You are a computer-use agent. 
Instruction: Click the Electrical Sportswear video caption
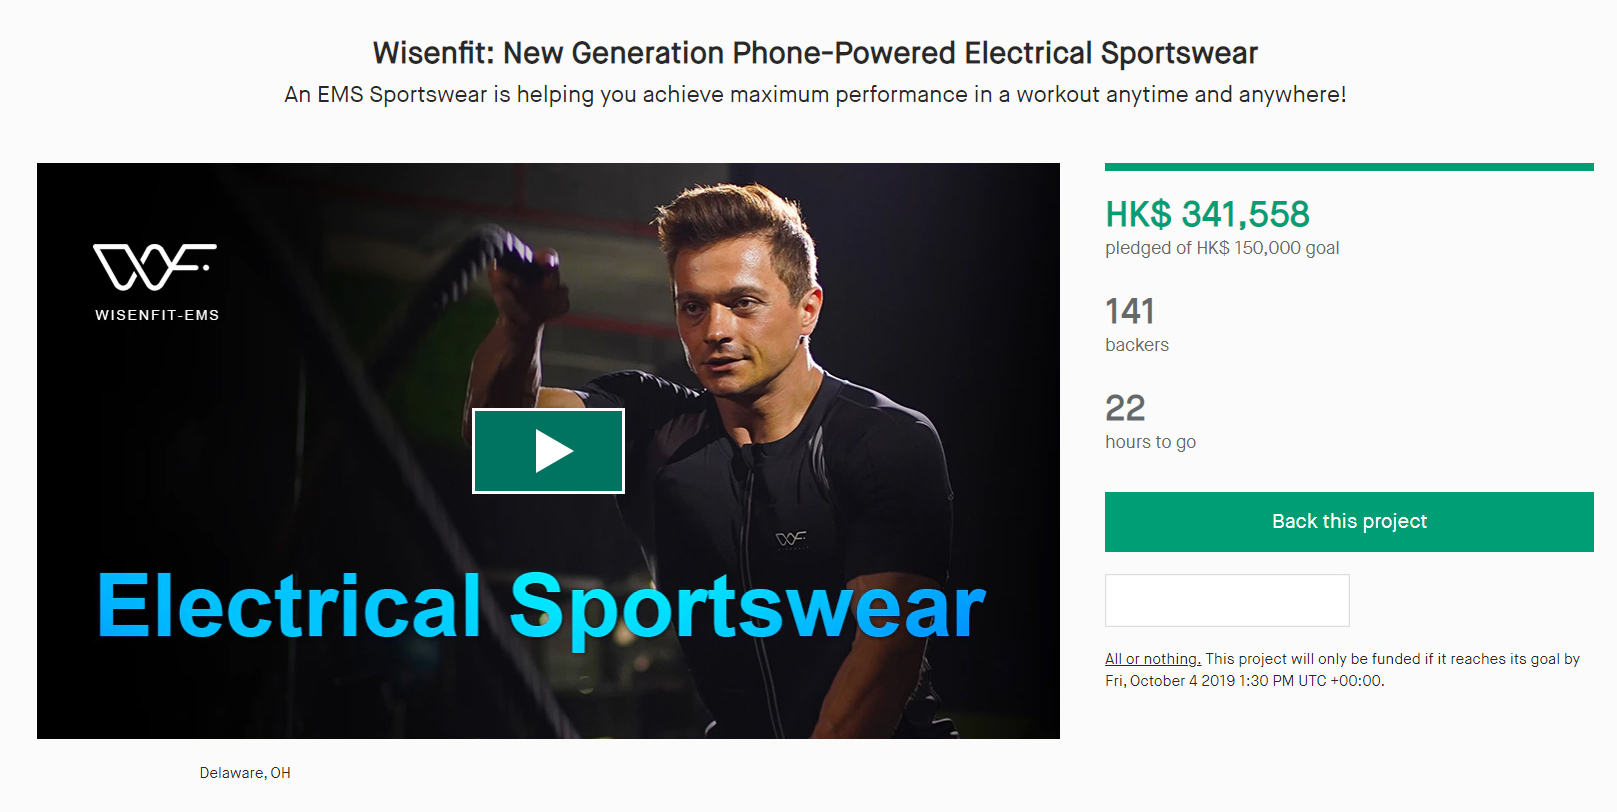point(541,606)
